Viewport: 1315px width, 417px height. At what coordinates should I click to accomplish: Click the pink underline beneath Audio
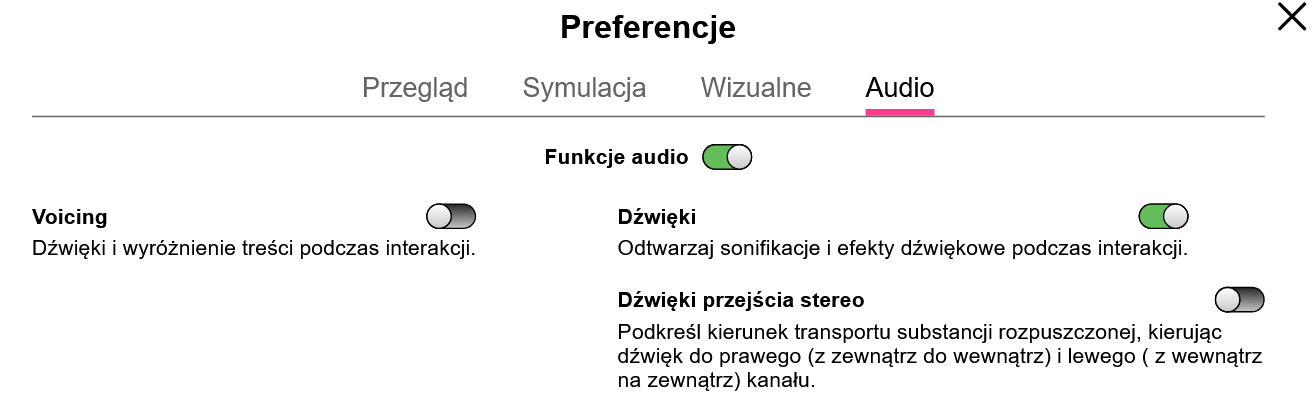(x=899, y=112)
